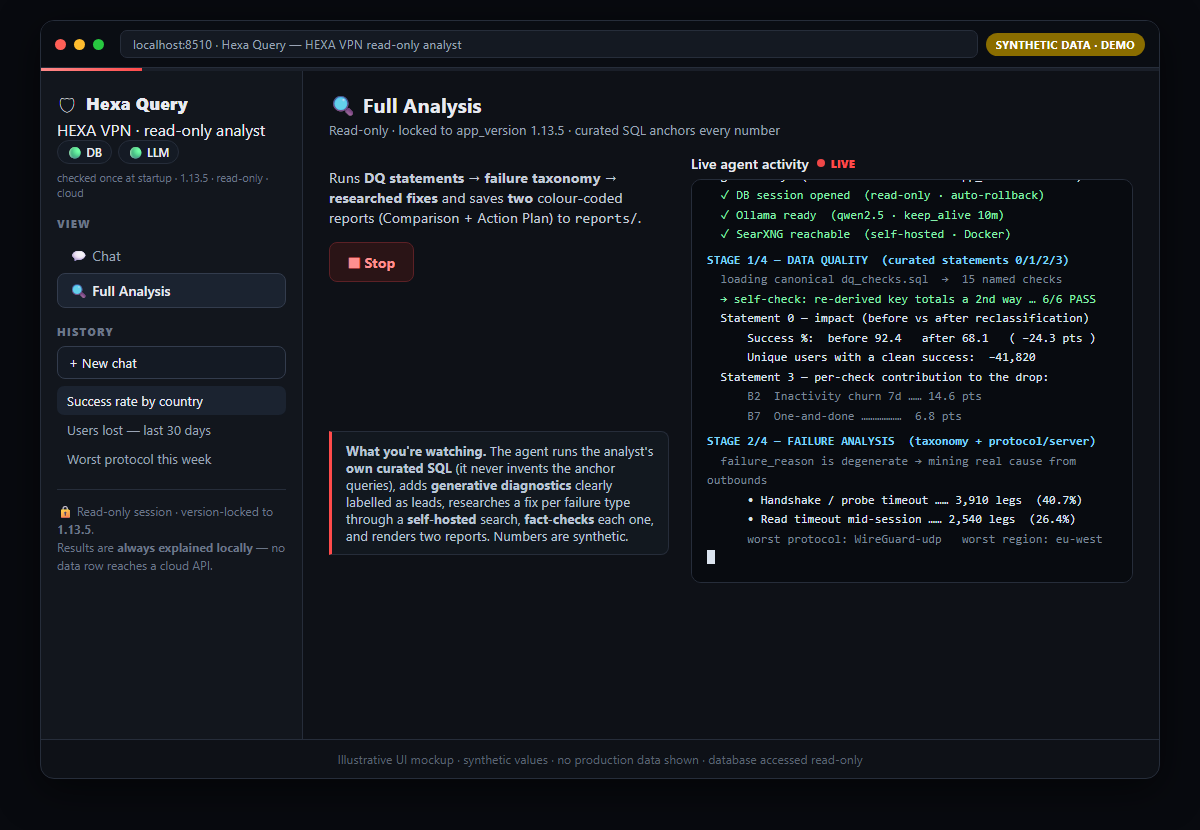Click the 'What you're watching' info box

pyautogui.click(x=499, y=493)
